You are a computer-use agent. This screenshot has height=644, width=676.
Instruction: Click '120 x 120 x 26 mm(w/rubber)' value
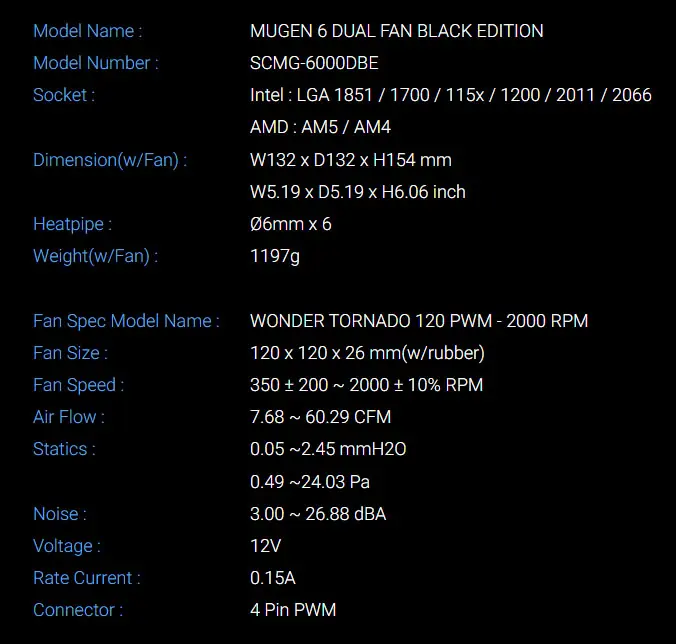pos(367,353)
